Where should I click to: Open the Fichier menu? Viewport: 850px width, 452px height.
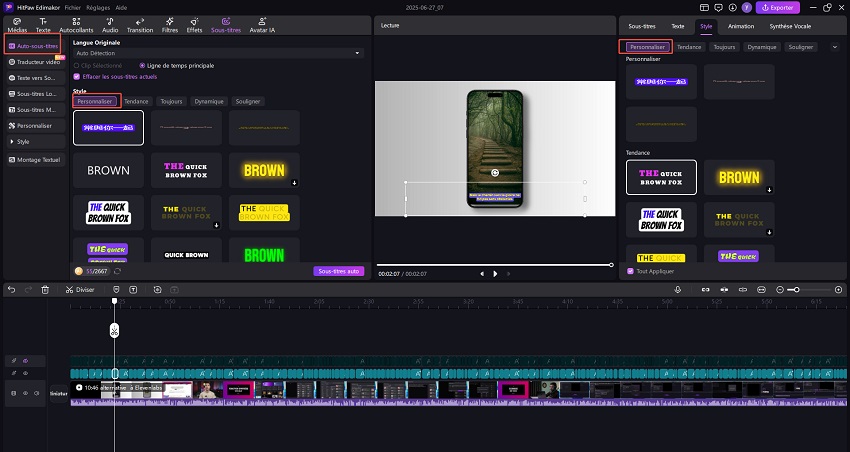pos(73,8)
